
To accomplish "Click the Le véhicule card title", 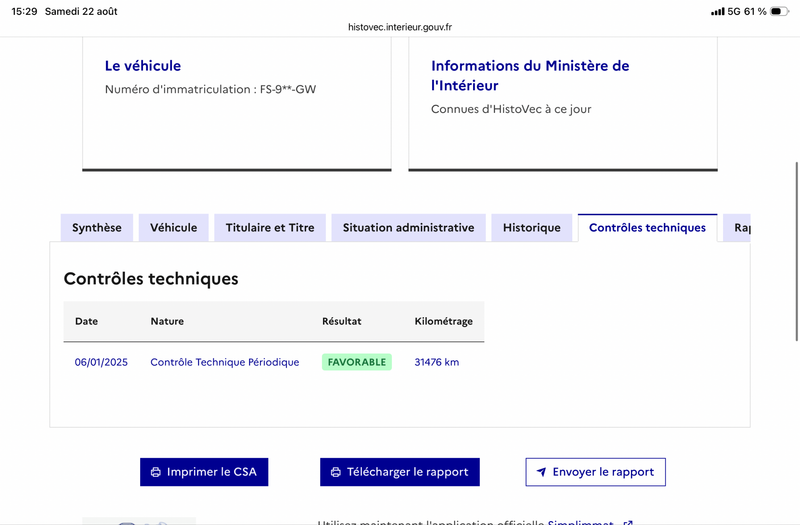I will pyautogui.click(x=143, y=66).
